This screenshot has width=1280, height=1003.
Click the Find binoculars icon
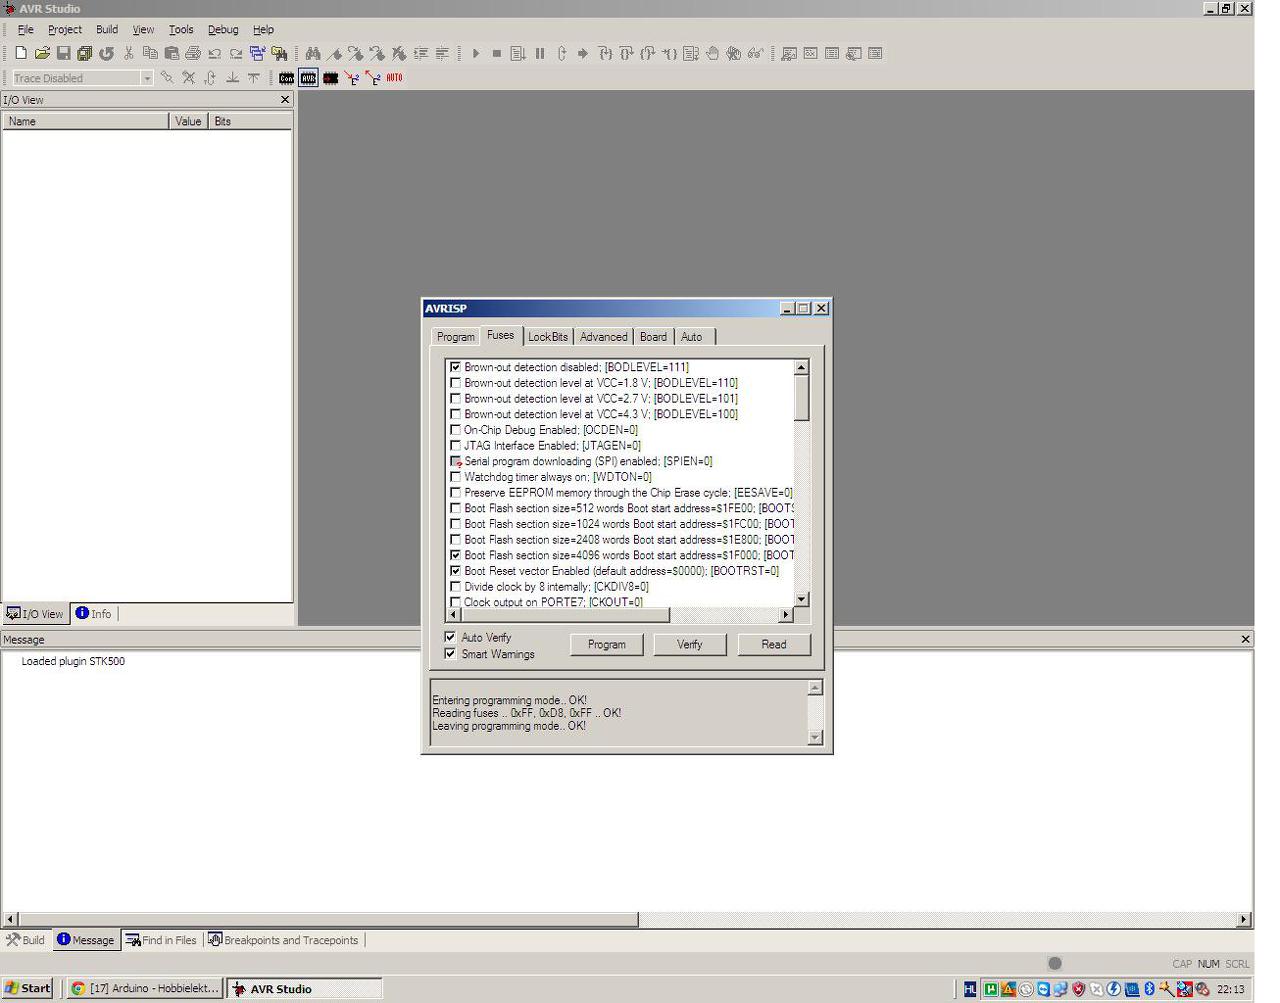tap(313, 54)
